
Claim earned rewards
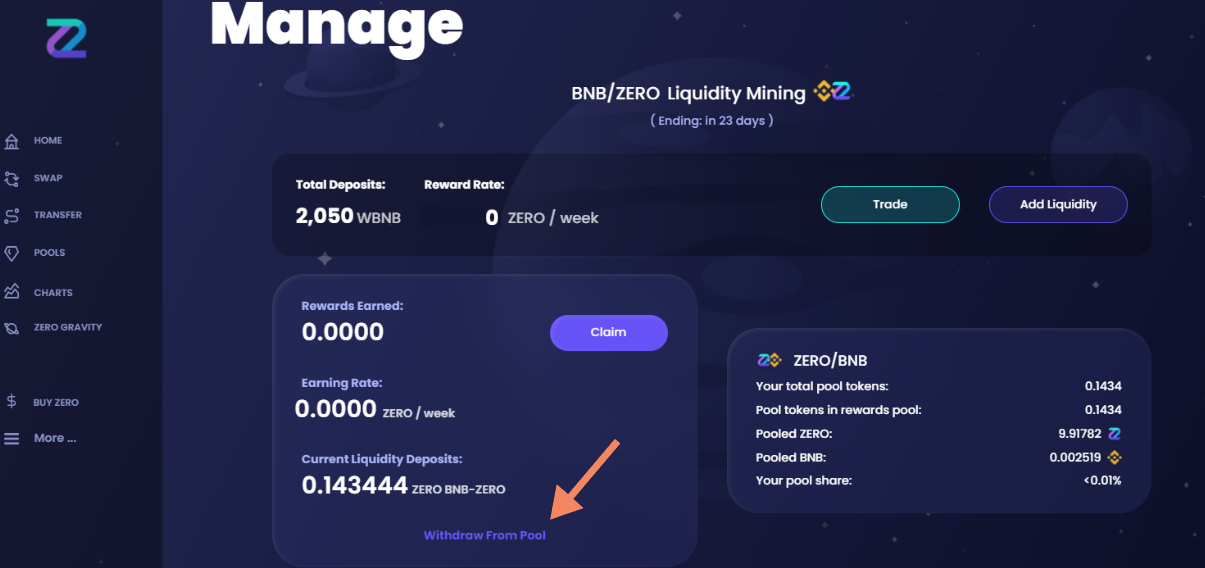(608, 333)
